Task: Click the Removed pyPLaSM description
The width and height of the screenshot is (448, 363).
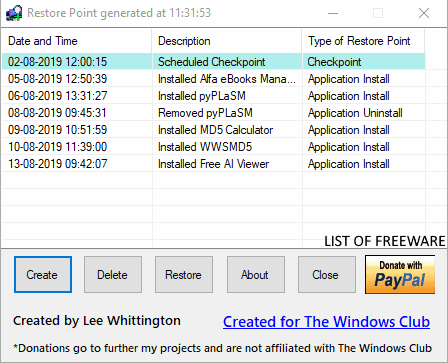Action: (x=205, y=113)
